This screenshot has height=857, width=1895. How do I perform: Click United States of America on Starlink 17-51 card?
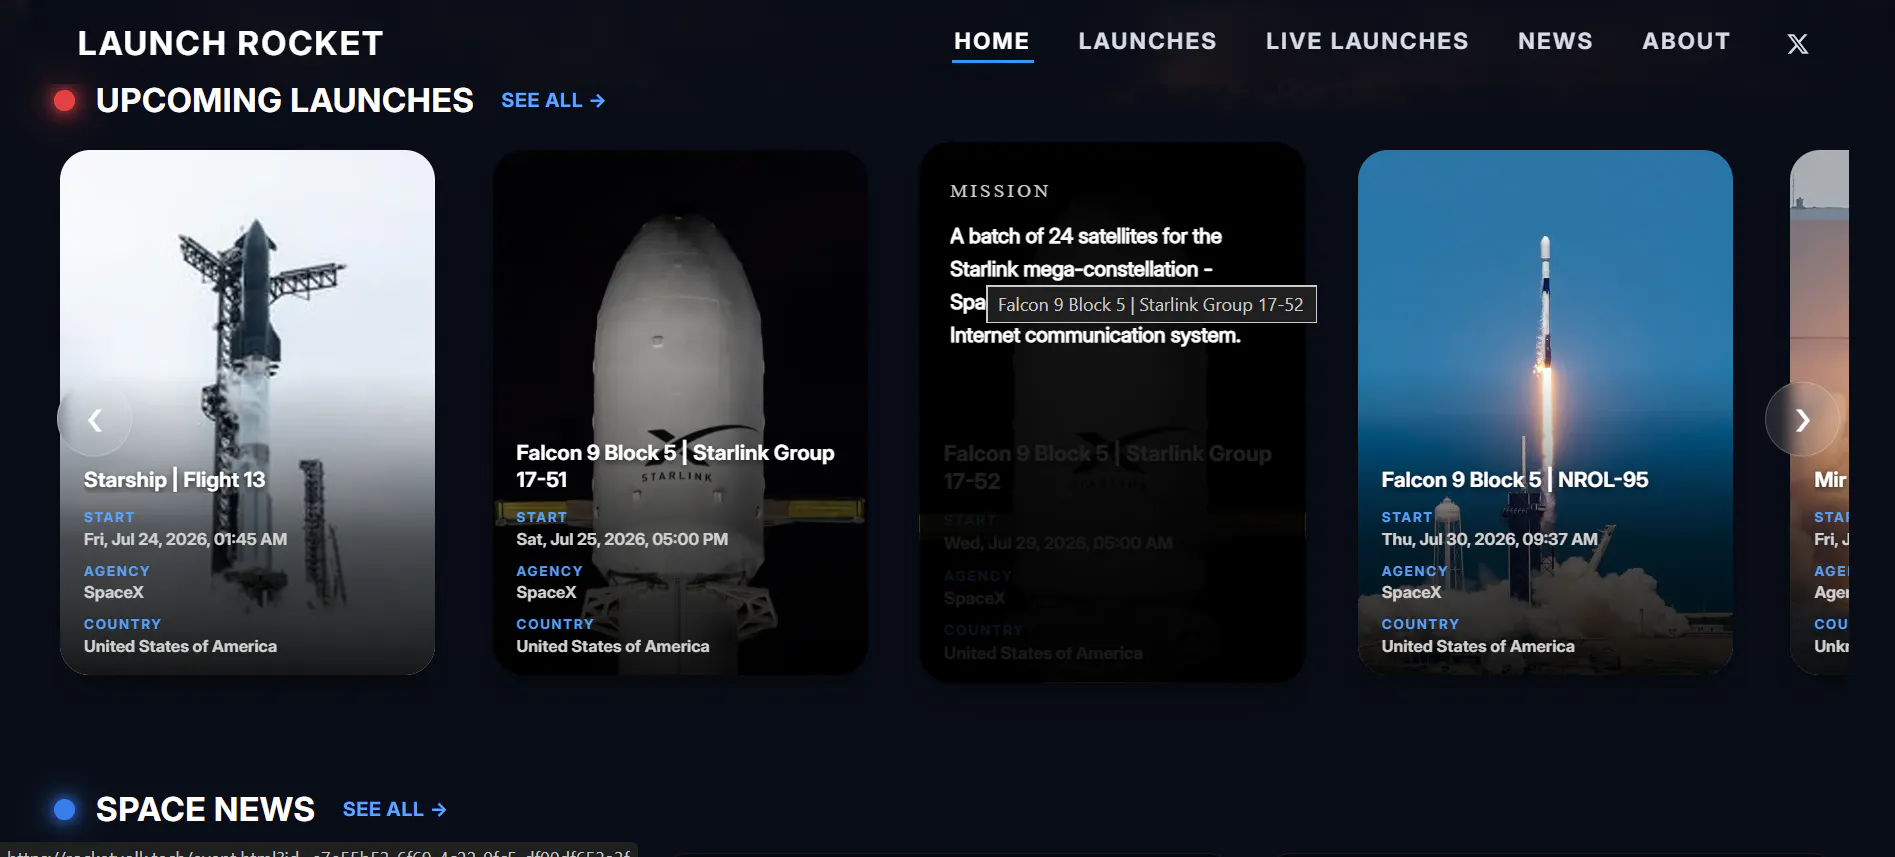pyautogui.click(x=613, y=646)
